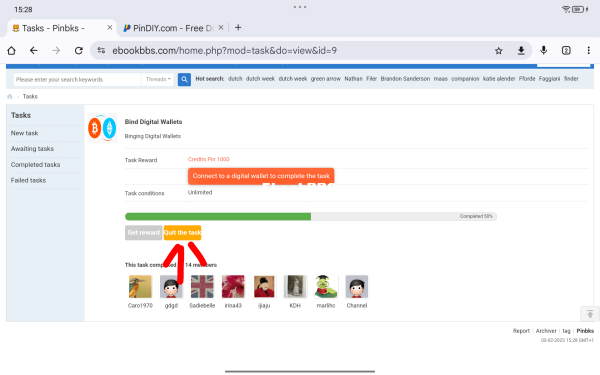Bookmark this page with star icon
600x375 pixels.
[498, 51]
